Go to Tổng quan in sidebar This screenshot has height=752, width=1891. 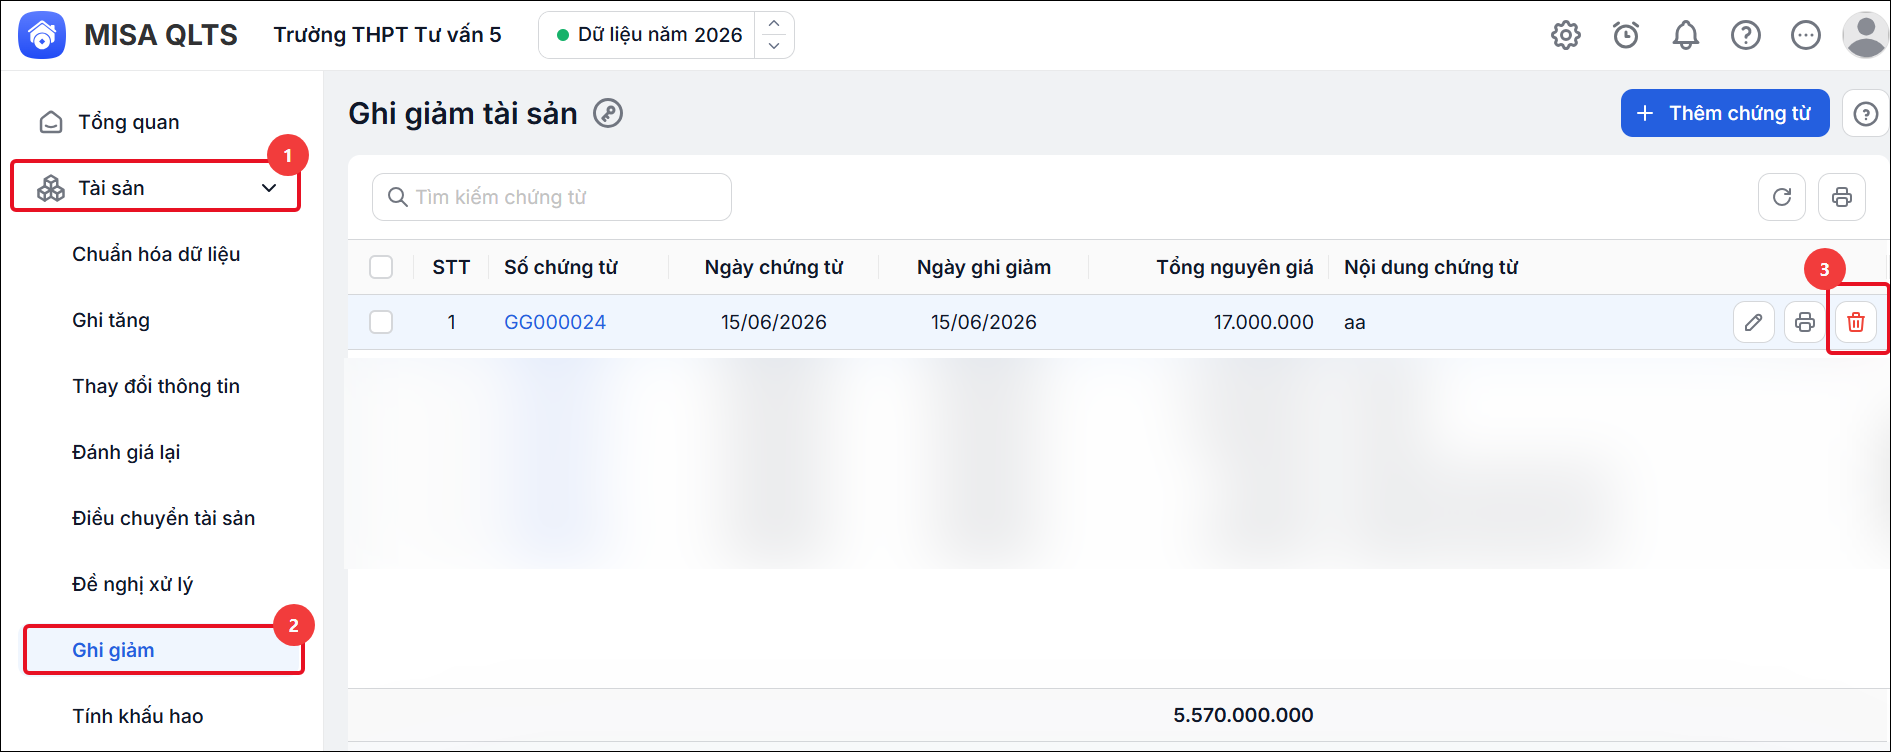129,122
